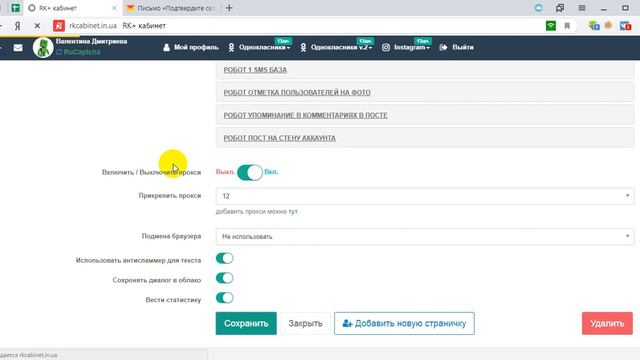Image resolution: width=640 pixels, height=360 pixels.
Task: Click the orange extension icon in toolbar
Action: pyautogui.click(x=608, y=25)
